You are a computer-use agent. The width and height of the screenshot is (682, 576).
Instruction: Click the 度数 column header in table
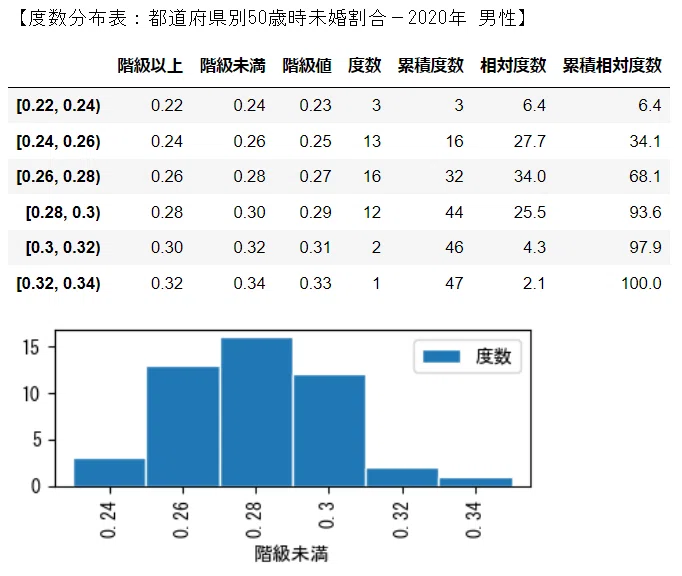tap(364, 66)
